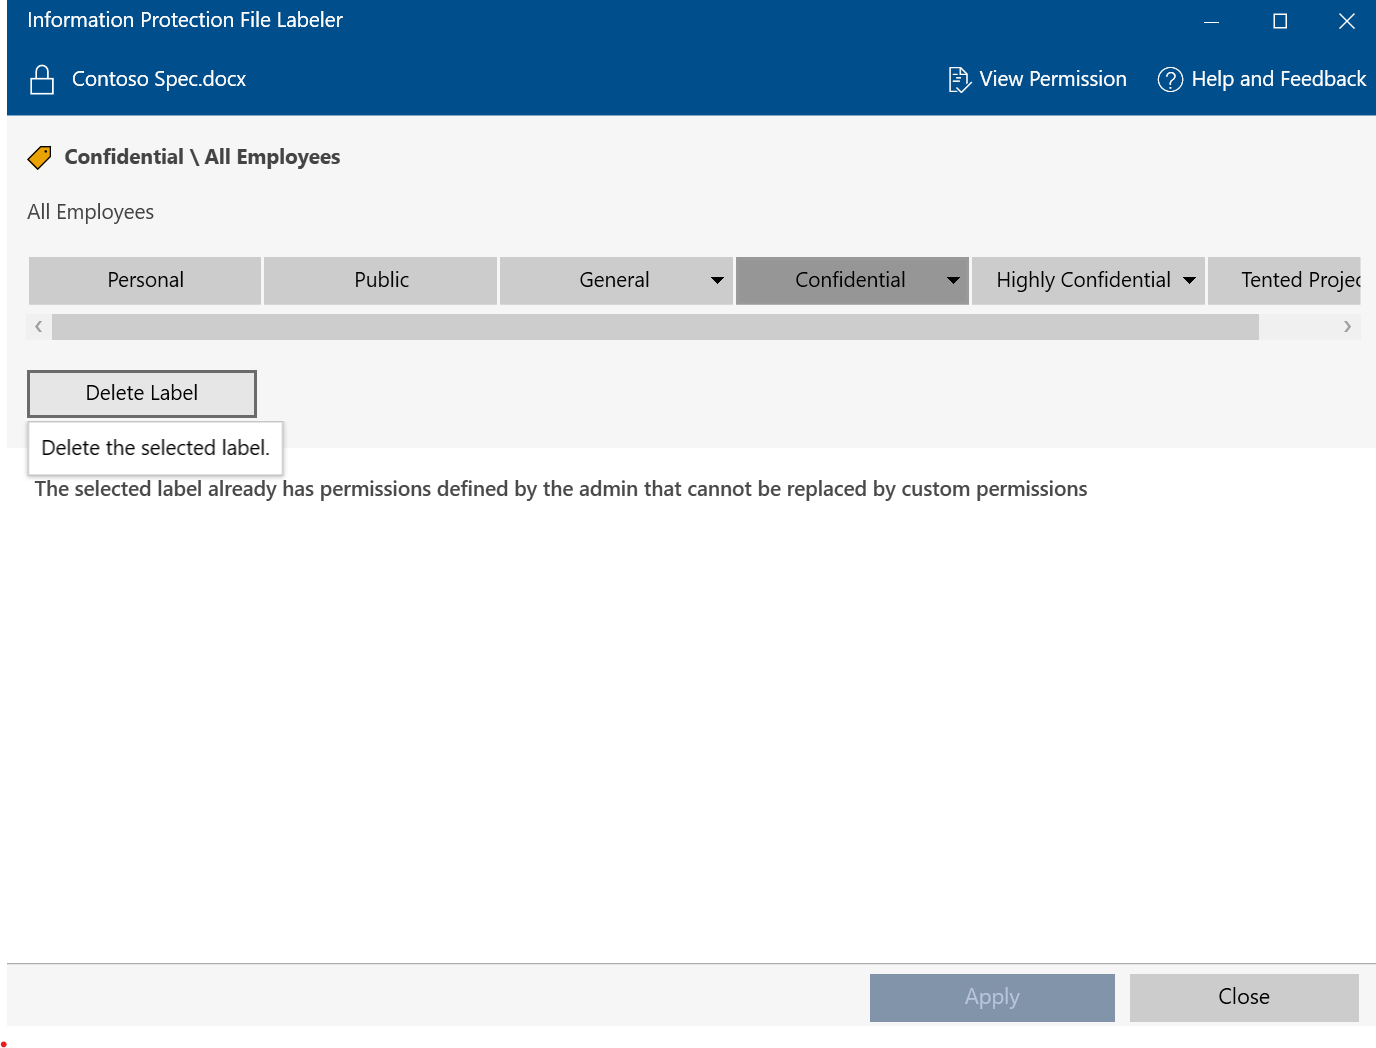Image resolution: width=1376 pixels, height=1048 pixels.
Task: Click the horizontal scrollbar thumb under the labels
Action: pyautogui.click(x=655, y=327)
